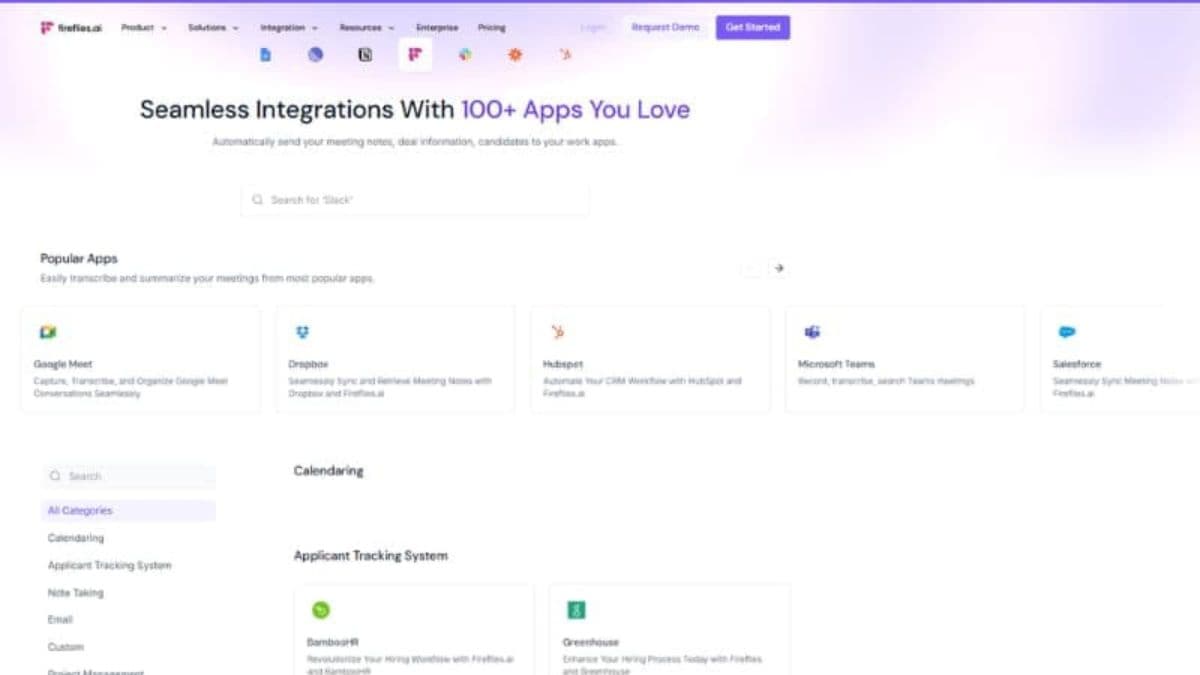Open the Pricing page
The width and height of the screenshot is (1200, 675).
point(492,28)
